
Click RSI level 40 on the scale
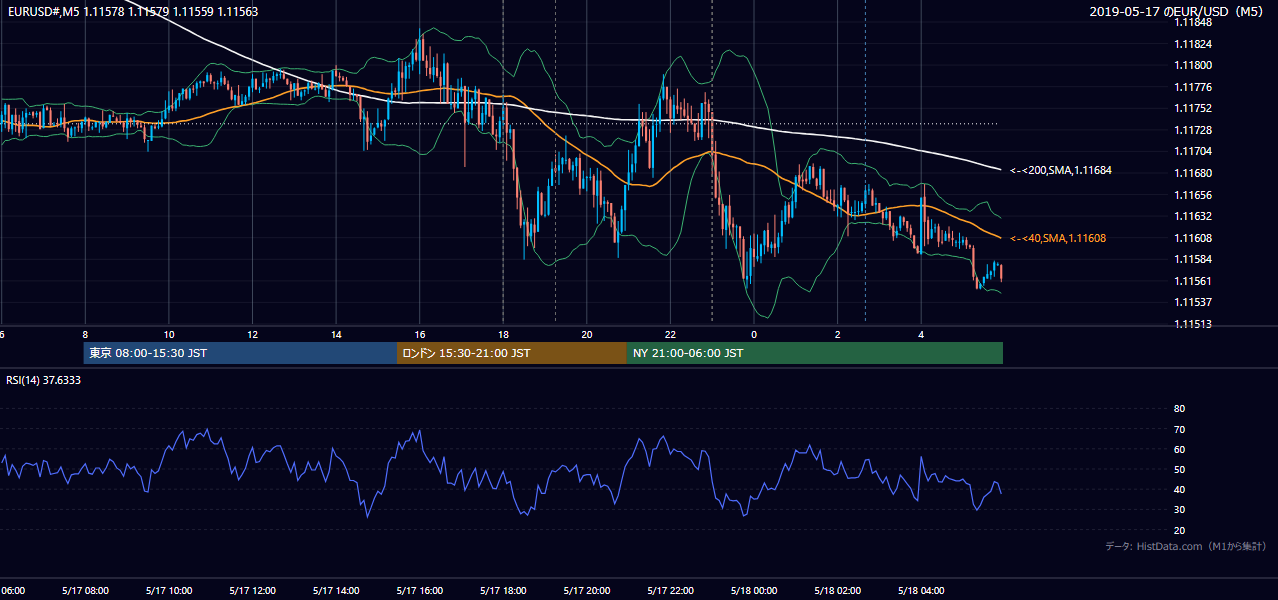(1179, 489)
